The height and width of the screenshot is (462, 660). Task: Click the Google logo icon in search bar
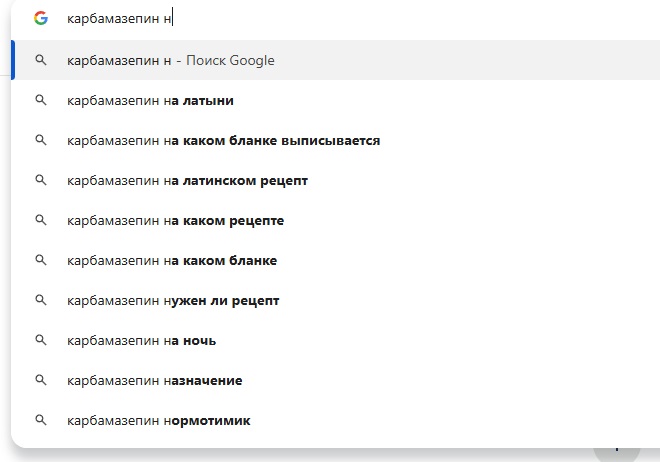(x=40, y=18)
